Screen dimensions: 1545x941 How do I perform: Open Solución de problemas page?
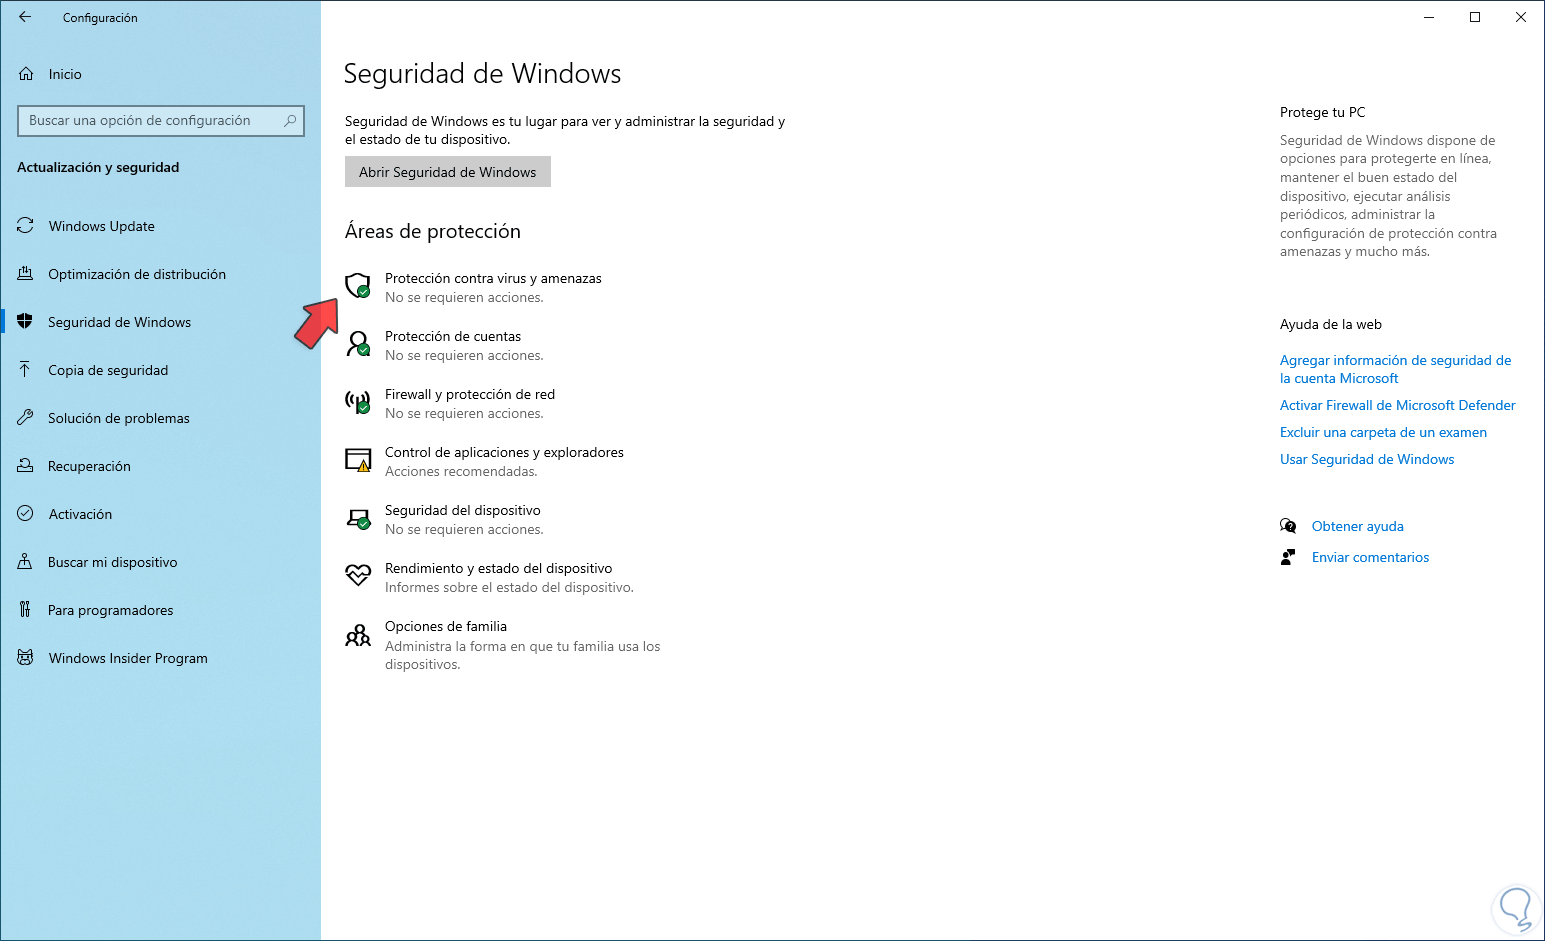tap(119, 418)
